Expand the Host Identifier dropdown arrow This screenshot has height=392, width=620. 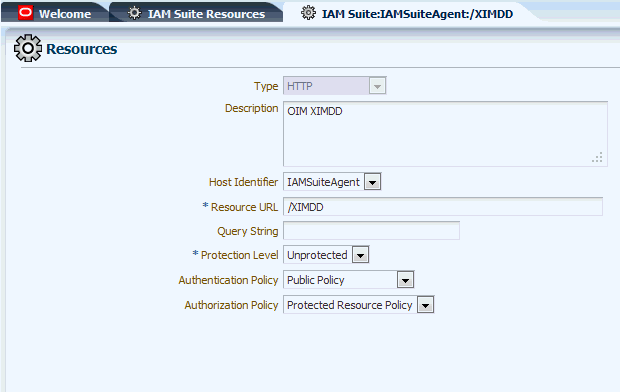372,182
